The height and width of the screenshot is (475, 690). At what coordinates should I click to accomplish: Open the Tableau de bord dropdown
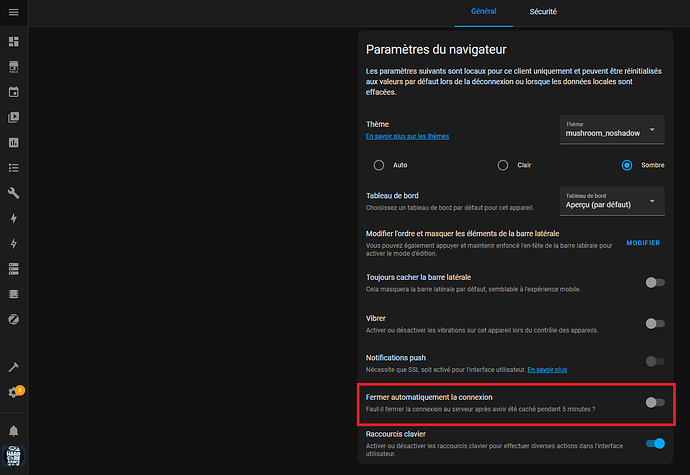coord(612,201)
